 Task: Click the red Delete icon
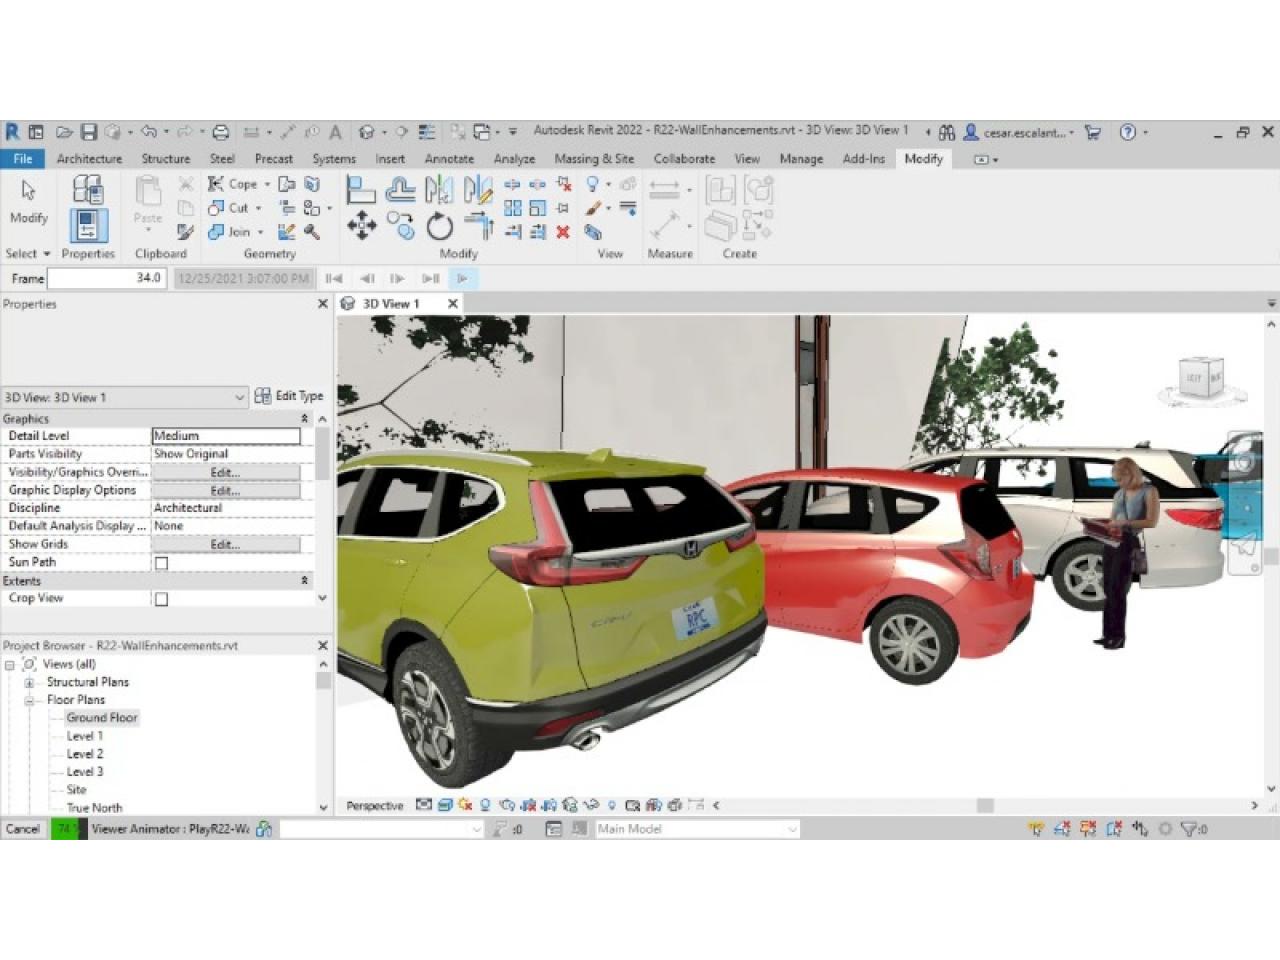(x=563, y=232)
